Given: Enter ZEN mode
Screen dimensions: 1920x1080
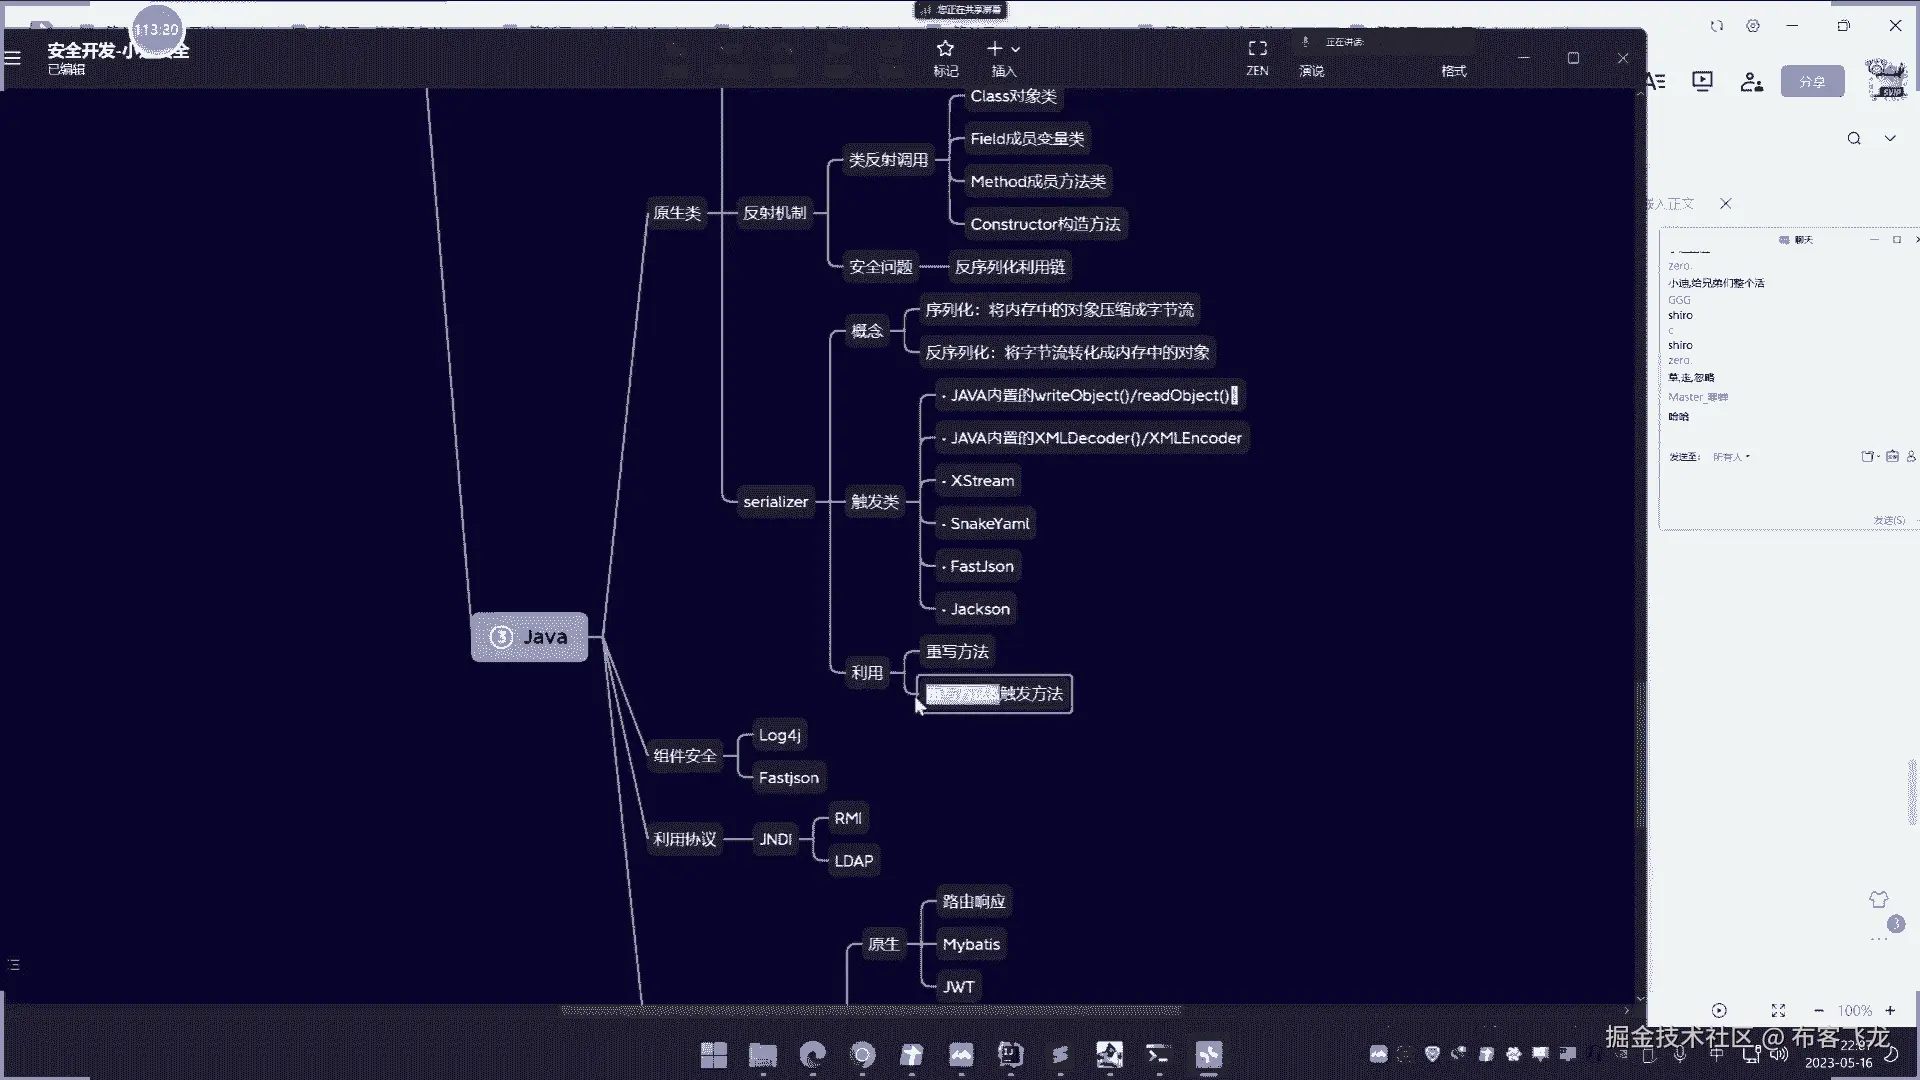Looking at the screenshot, I should 1257,49.
